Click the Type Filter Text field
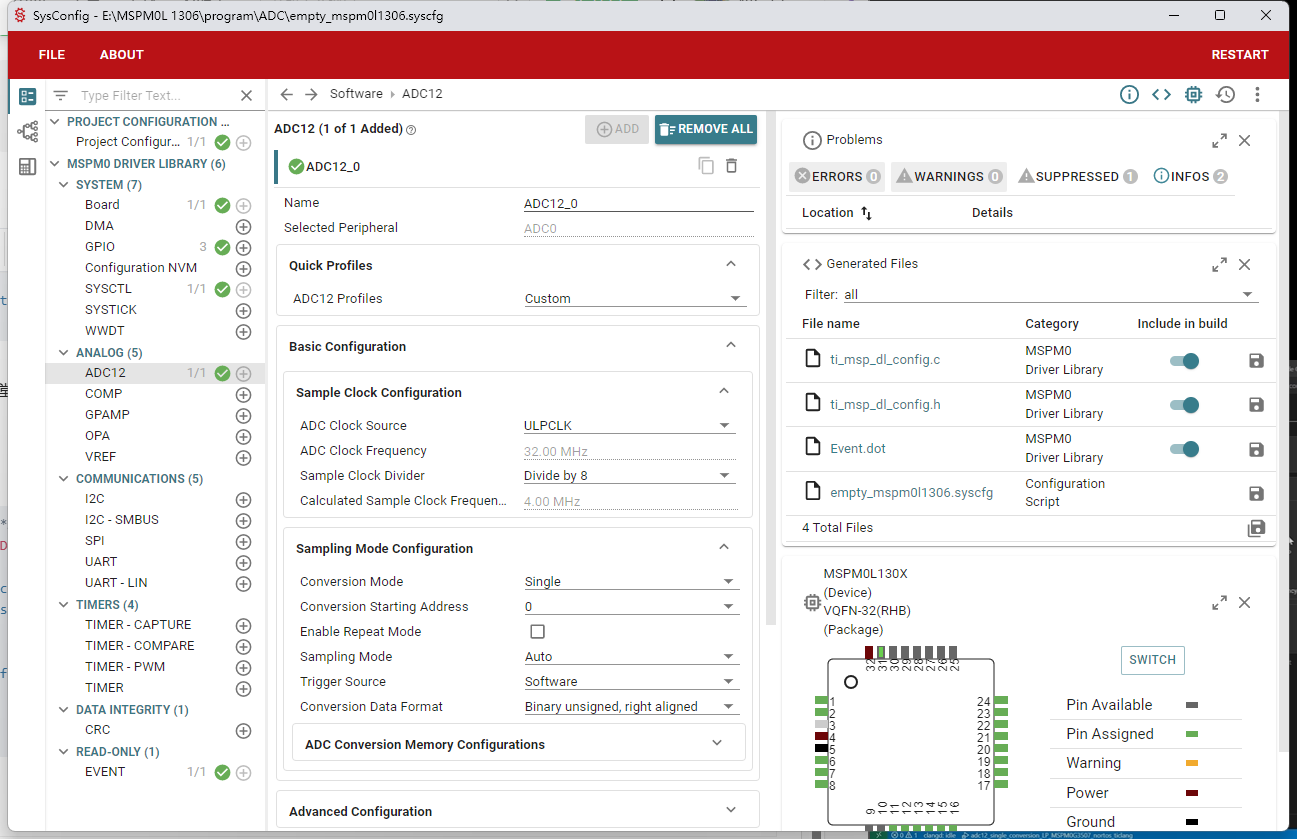This screenshot has width=1297, height=839. point(155,96)
